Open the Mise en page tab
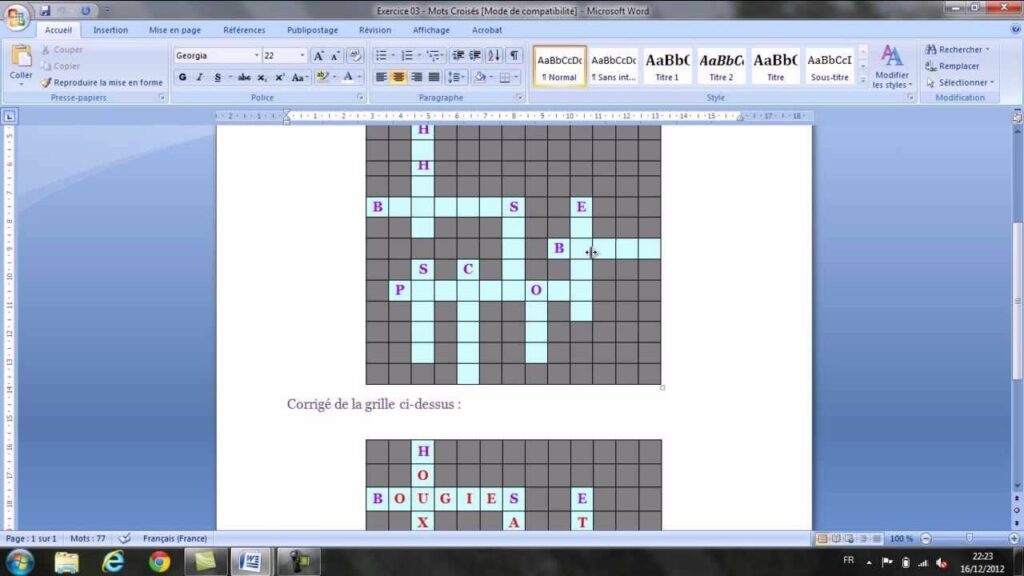 (x=175, y=30)
